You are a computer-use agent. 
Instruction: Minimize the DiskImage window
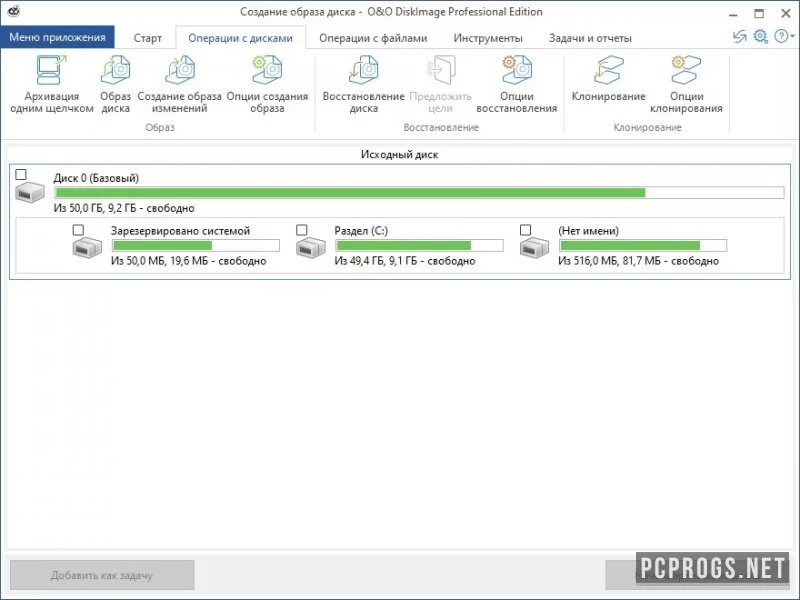[x=733, y=14]
